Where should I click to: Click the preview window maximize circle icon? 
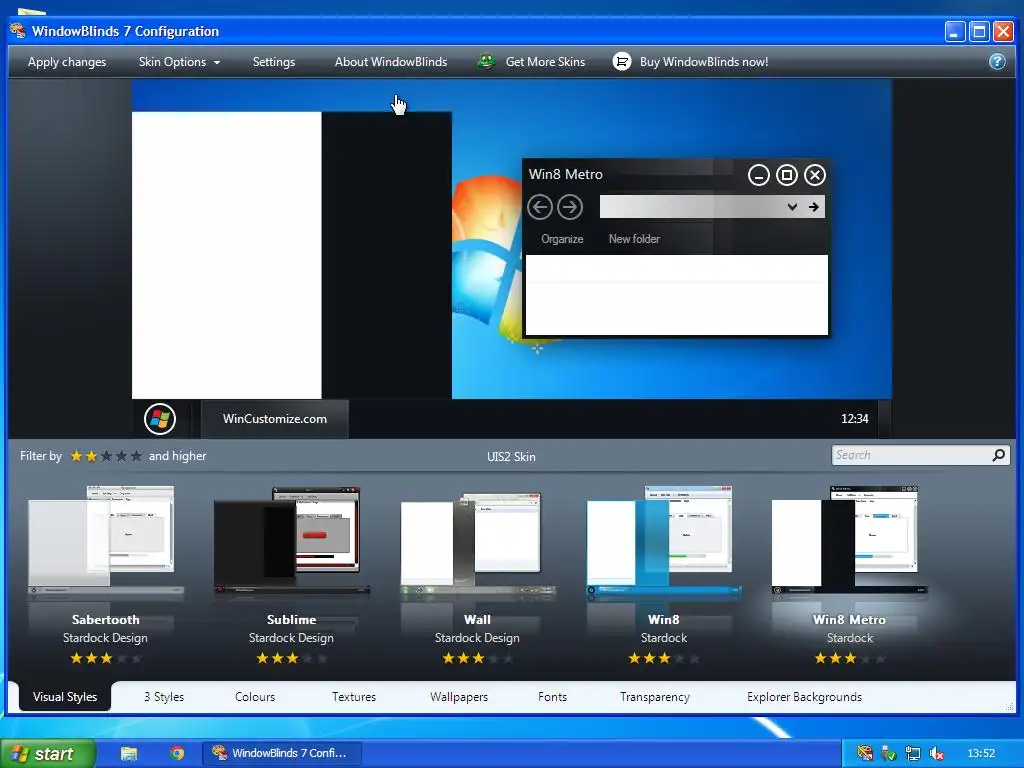[x=786, y=175]
